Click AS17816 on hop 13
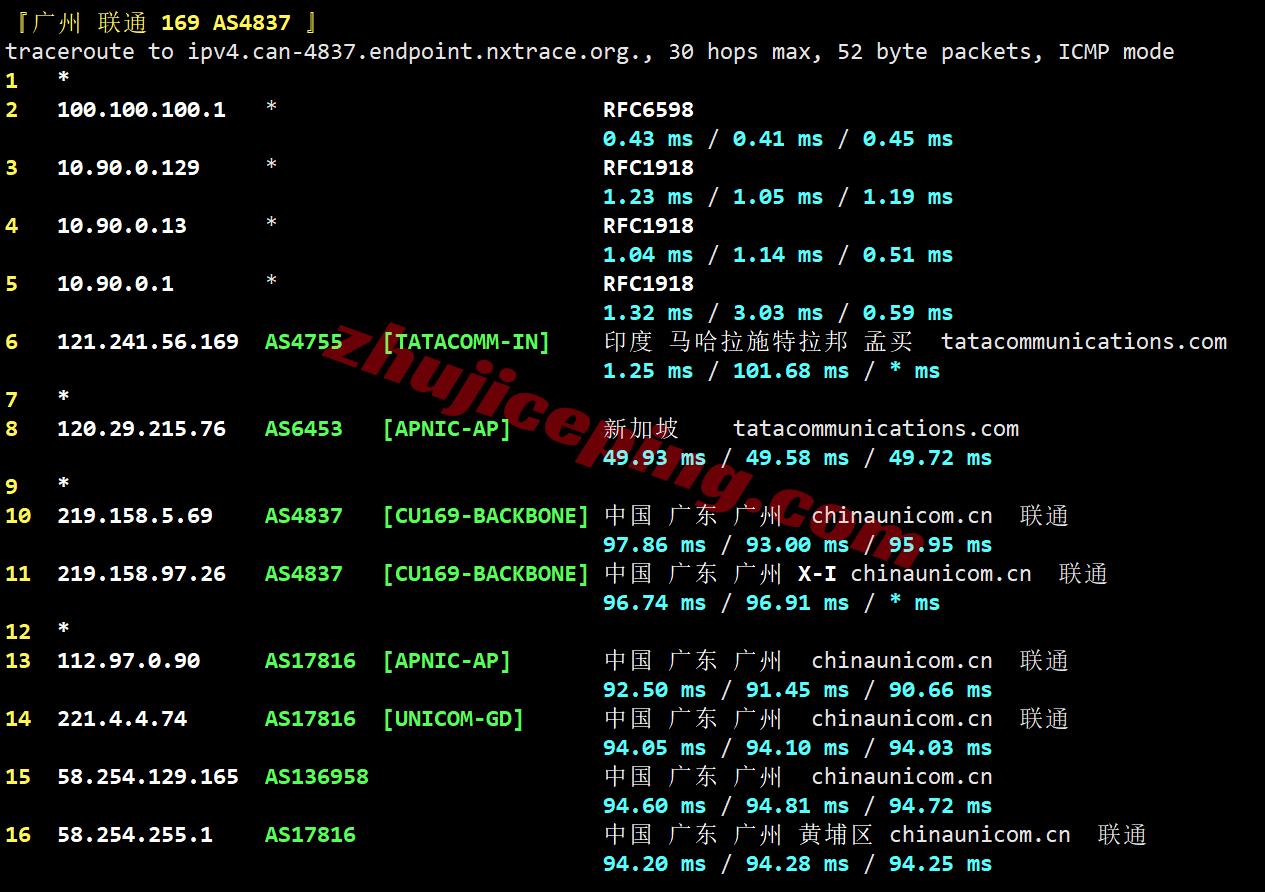Image resolution: width=1265 pixels, height=892 pixels. (310, 661)
